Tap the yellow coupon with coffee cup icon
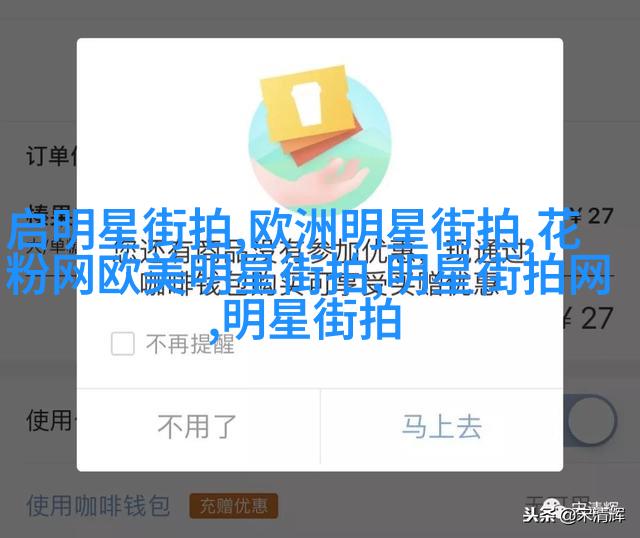640x538 pixels. tap(307, 103)
